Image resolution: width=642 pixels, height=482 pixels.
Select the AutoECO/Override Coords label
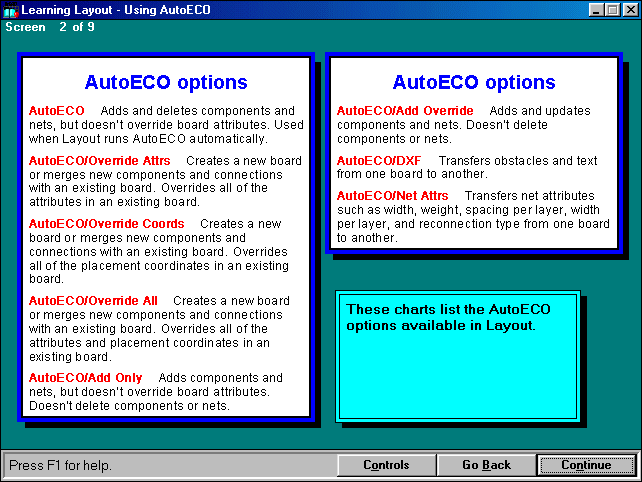pos(106,224)
